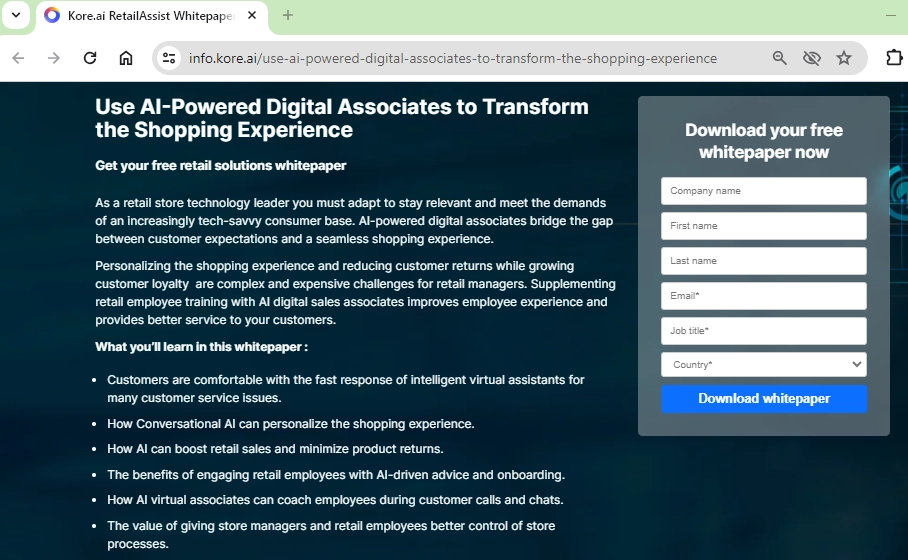This screenshot has width=908, height=560.
Task: Click the bullet about coaching employees during calls
Action: [335, 500]
